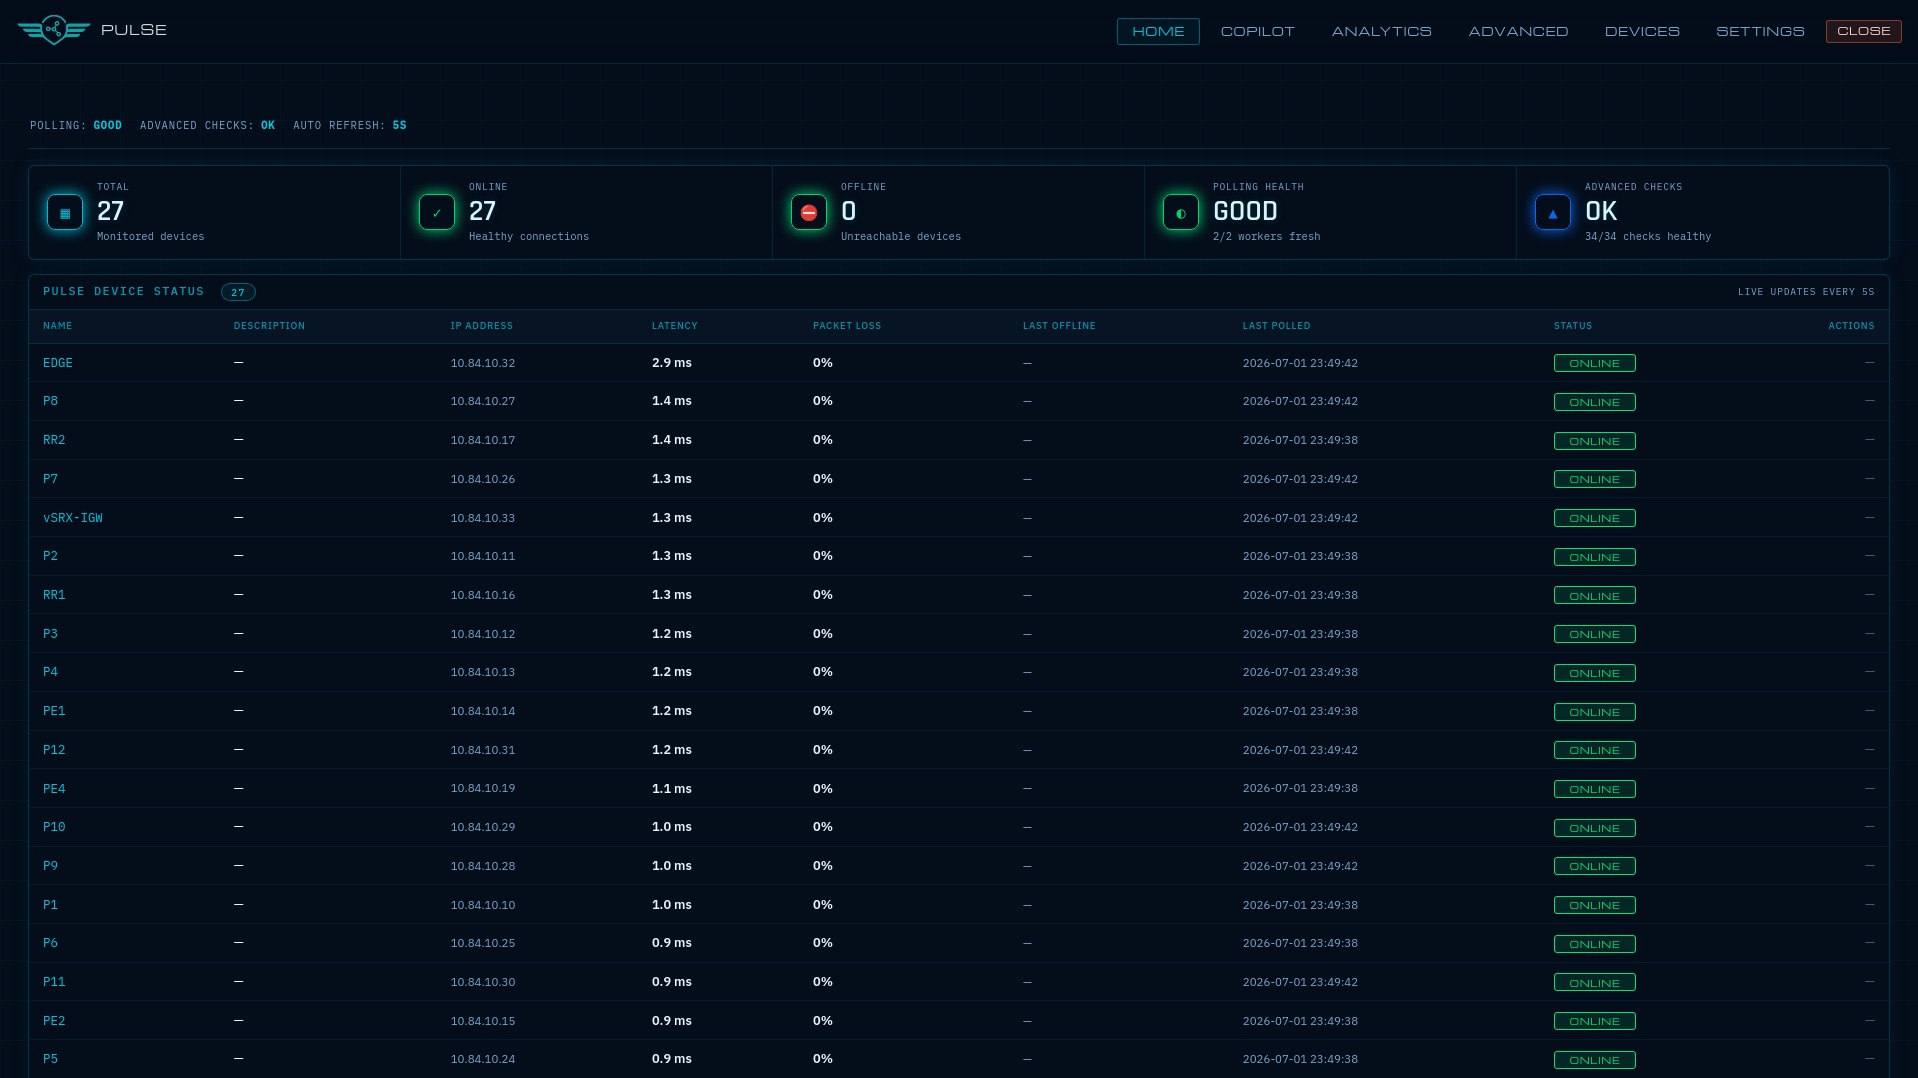The width and height of the screenshot is (1918, 1078).
Task: Sort by the Packet Loss column header
Action: (x=846, y=326)
